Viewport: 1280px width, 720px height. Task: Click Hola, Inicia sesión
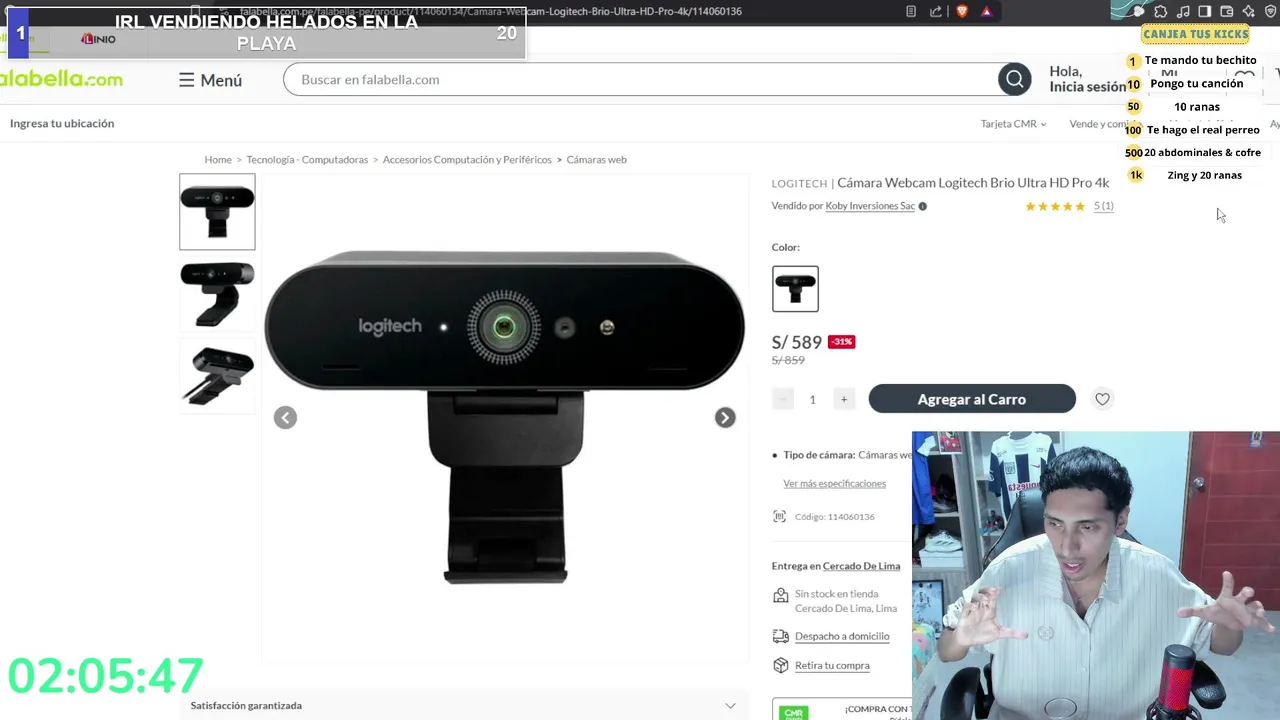pos(1087,79)
